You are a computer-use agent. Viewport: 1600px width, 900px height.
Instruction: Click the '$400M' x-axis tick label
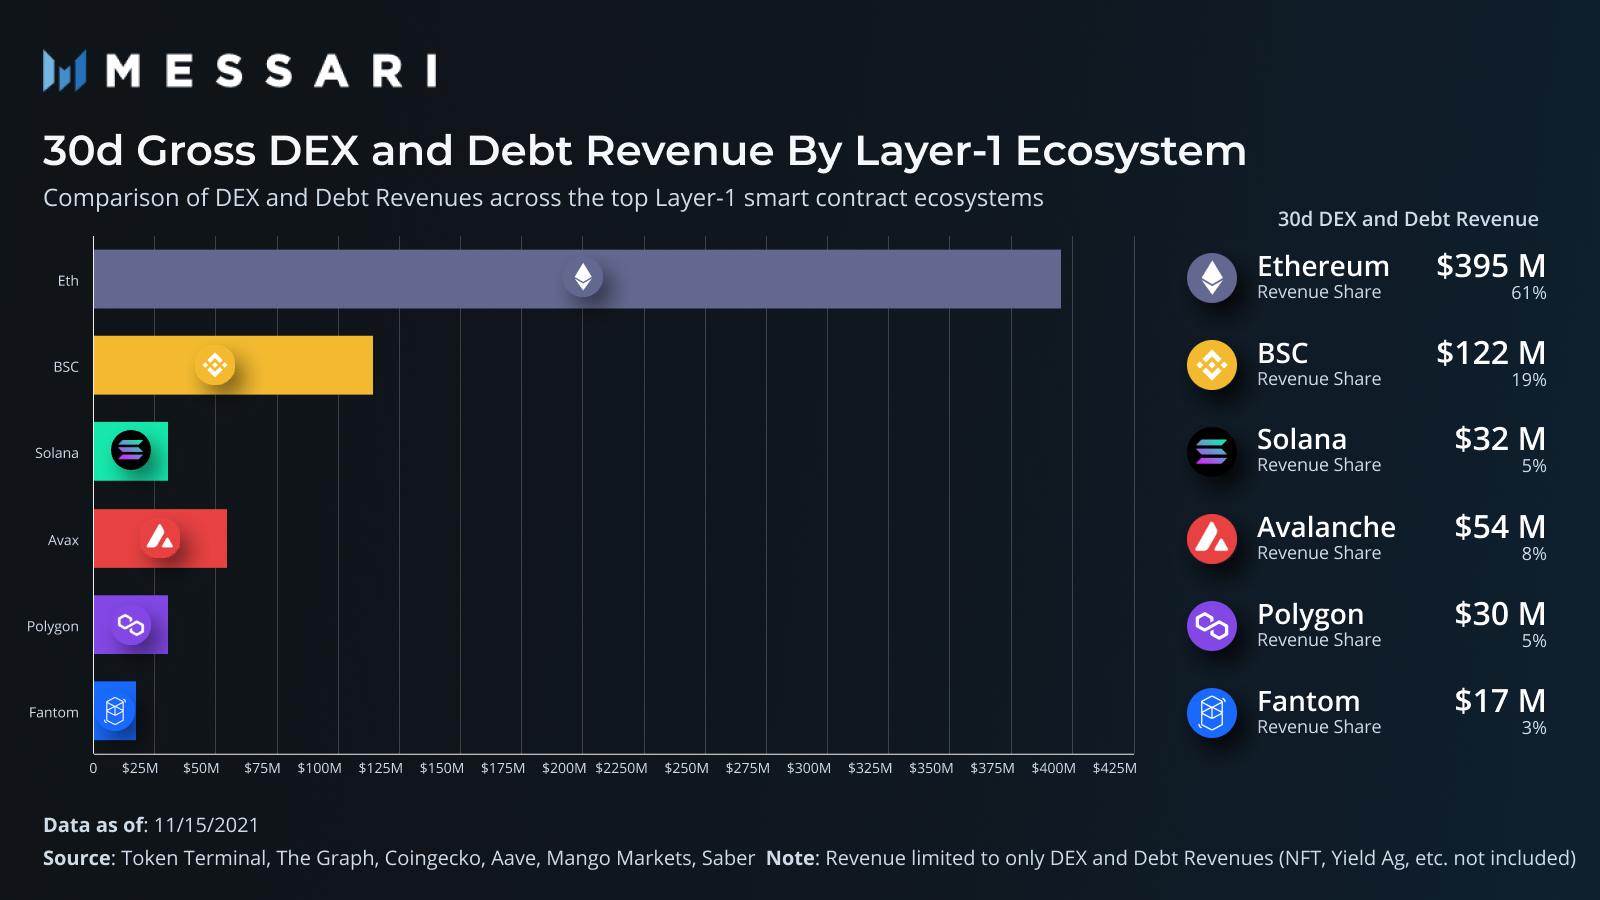point(1054,768)
